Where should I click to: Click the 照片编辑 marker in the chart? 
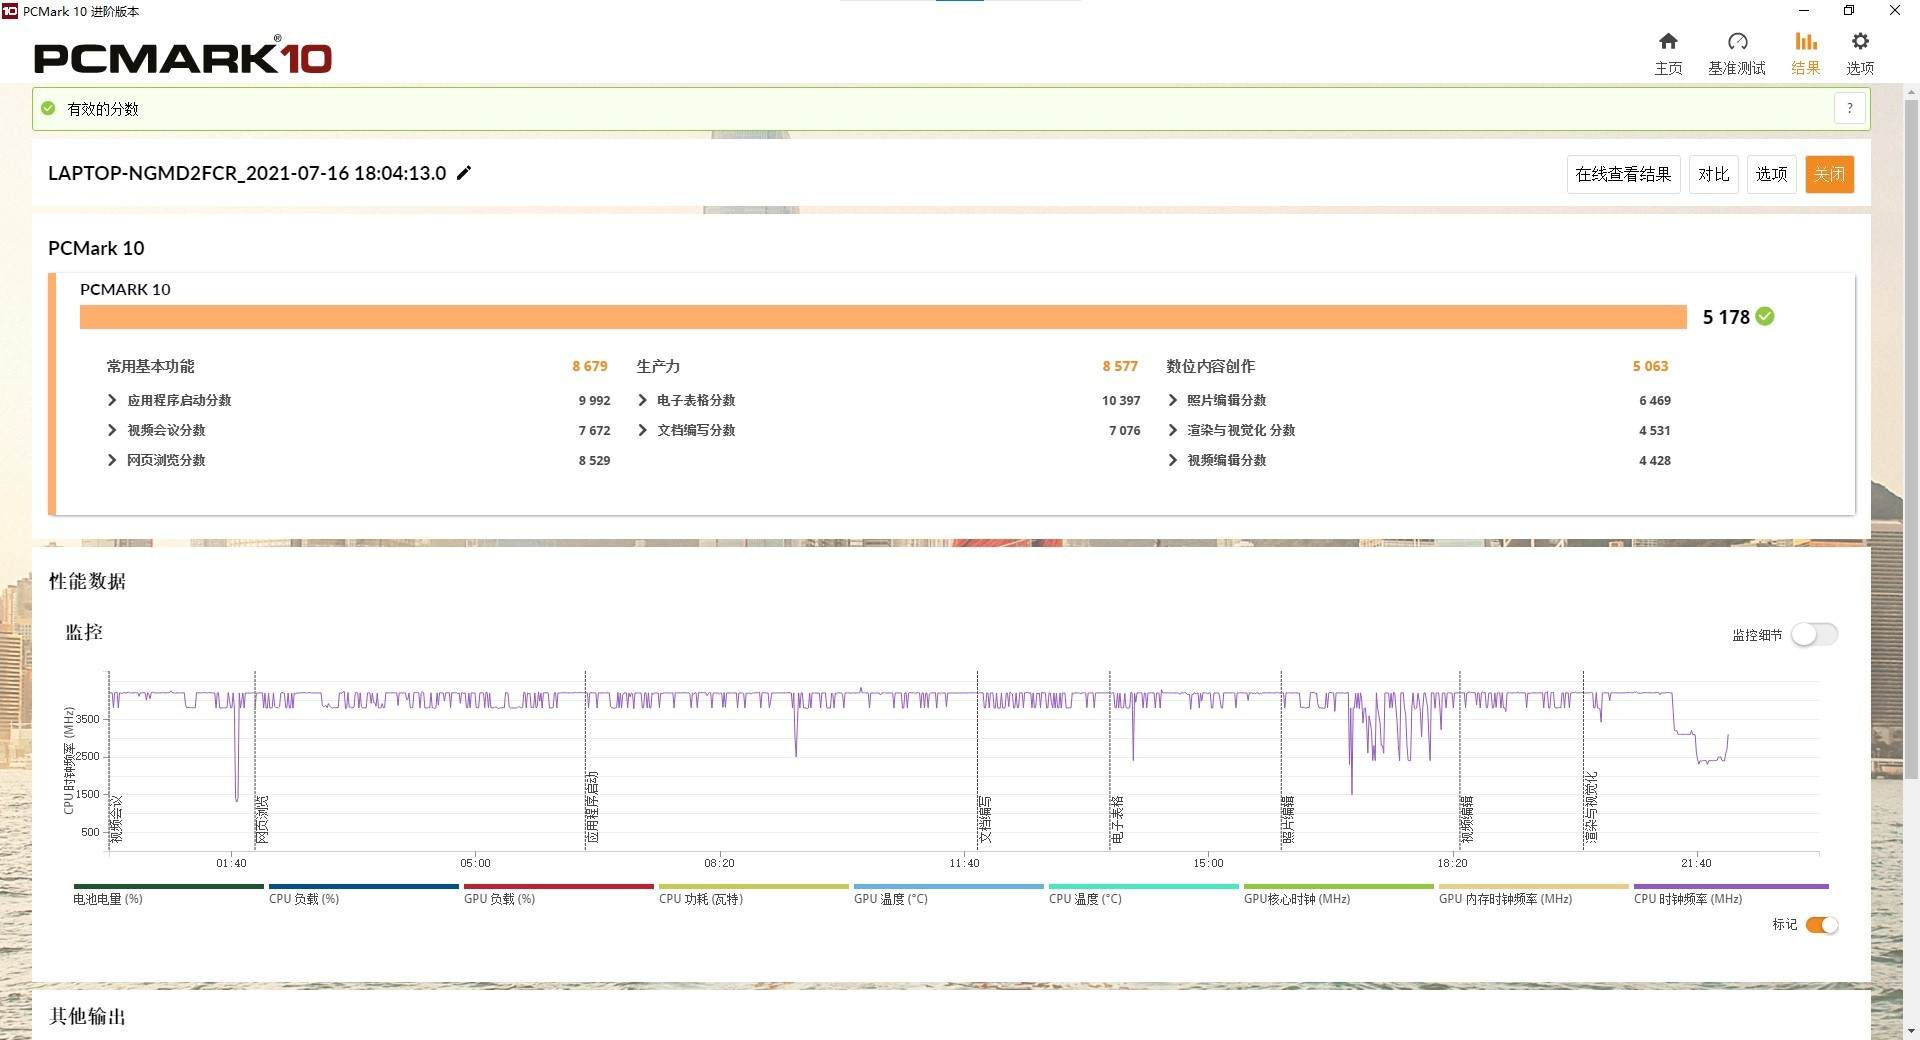pyautogui.click(x=1288, y=819)
